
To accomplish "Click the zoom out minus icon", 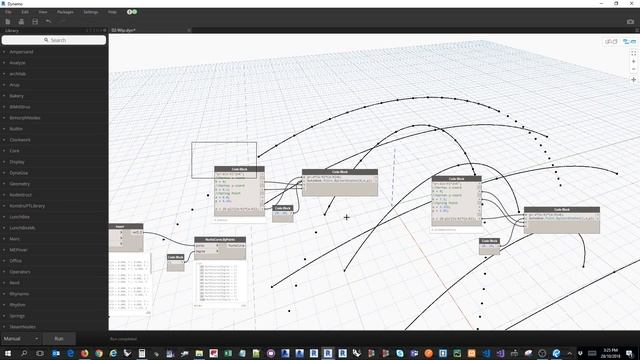I will tap(633, 69).
